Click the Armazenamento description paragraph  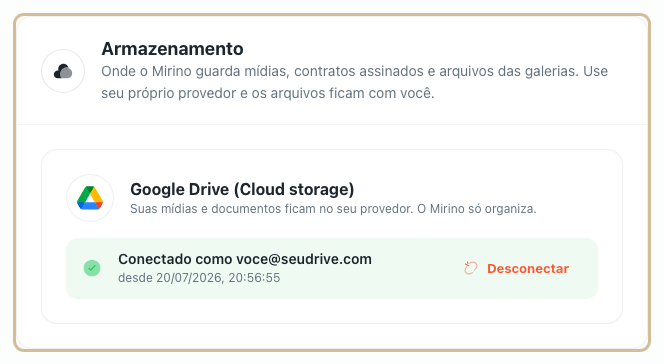click(354, 82)
